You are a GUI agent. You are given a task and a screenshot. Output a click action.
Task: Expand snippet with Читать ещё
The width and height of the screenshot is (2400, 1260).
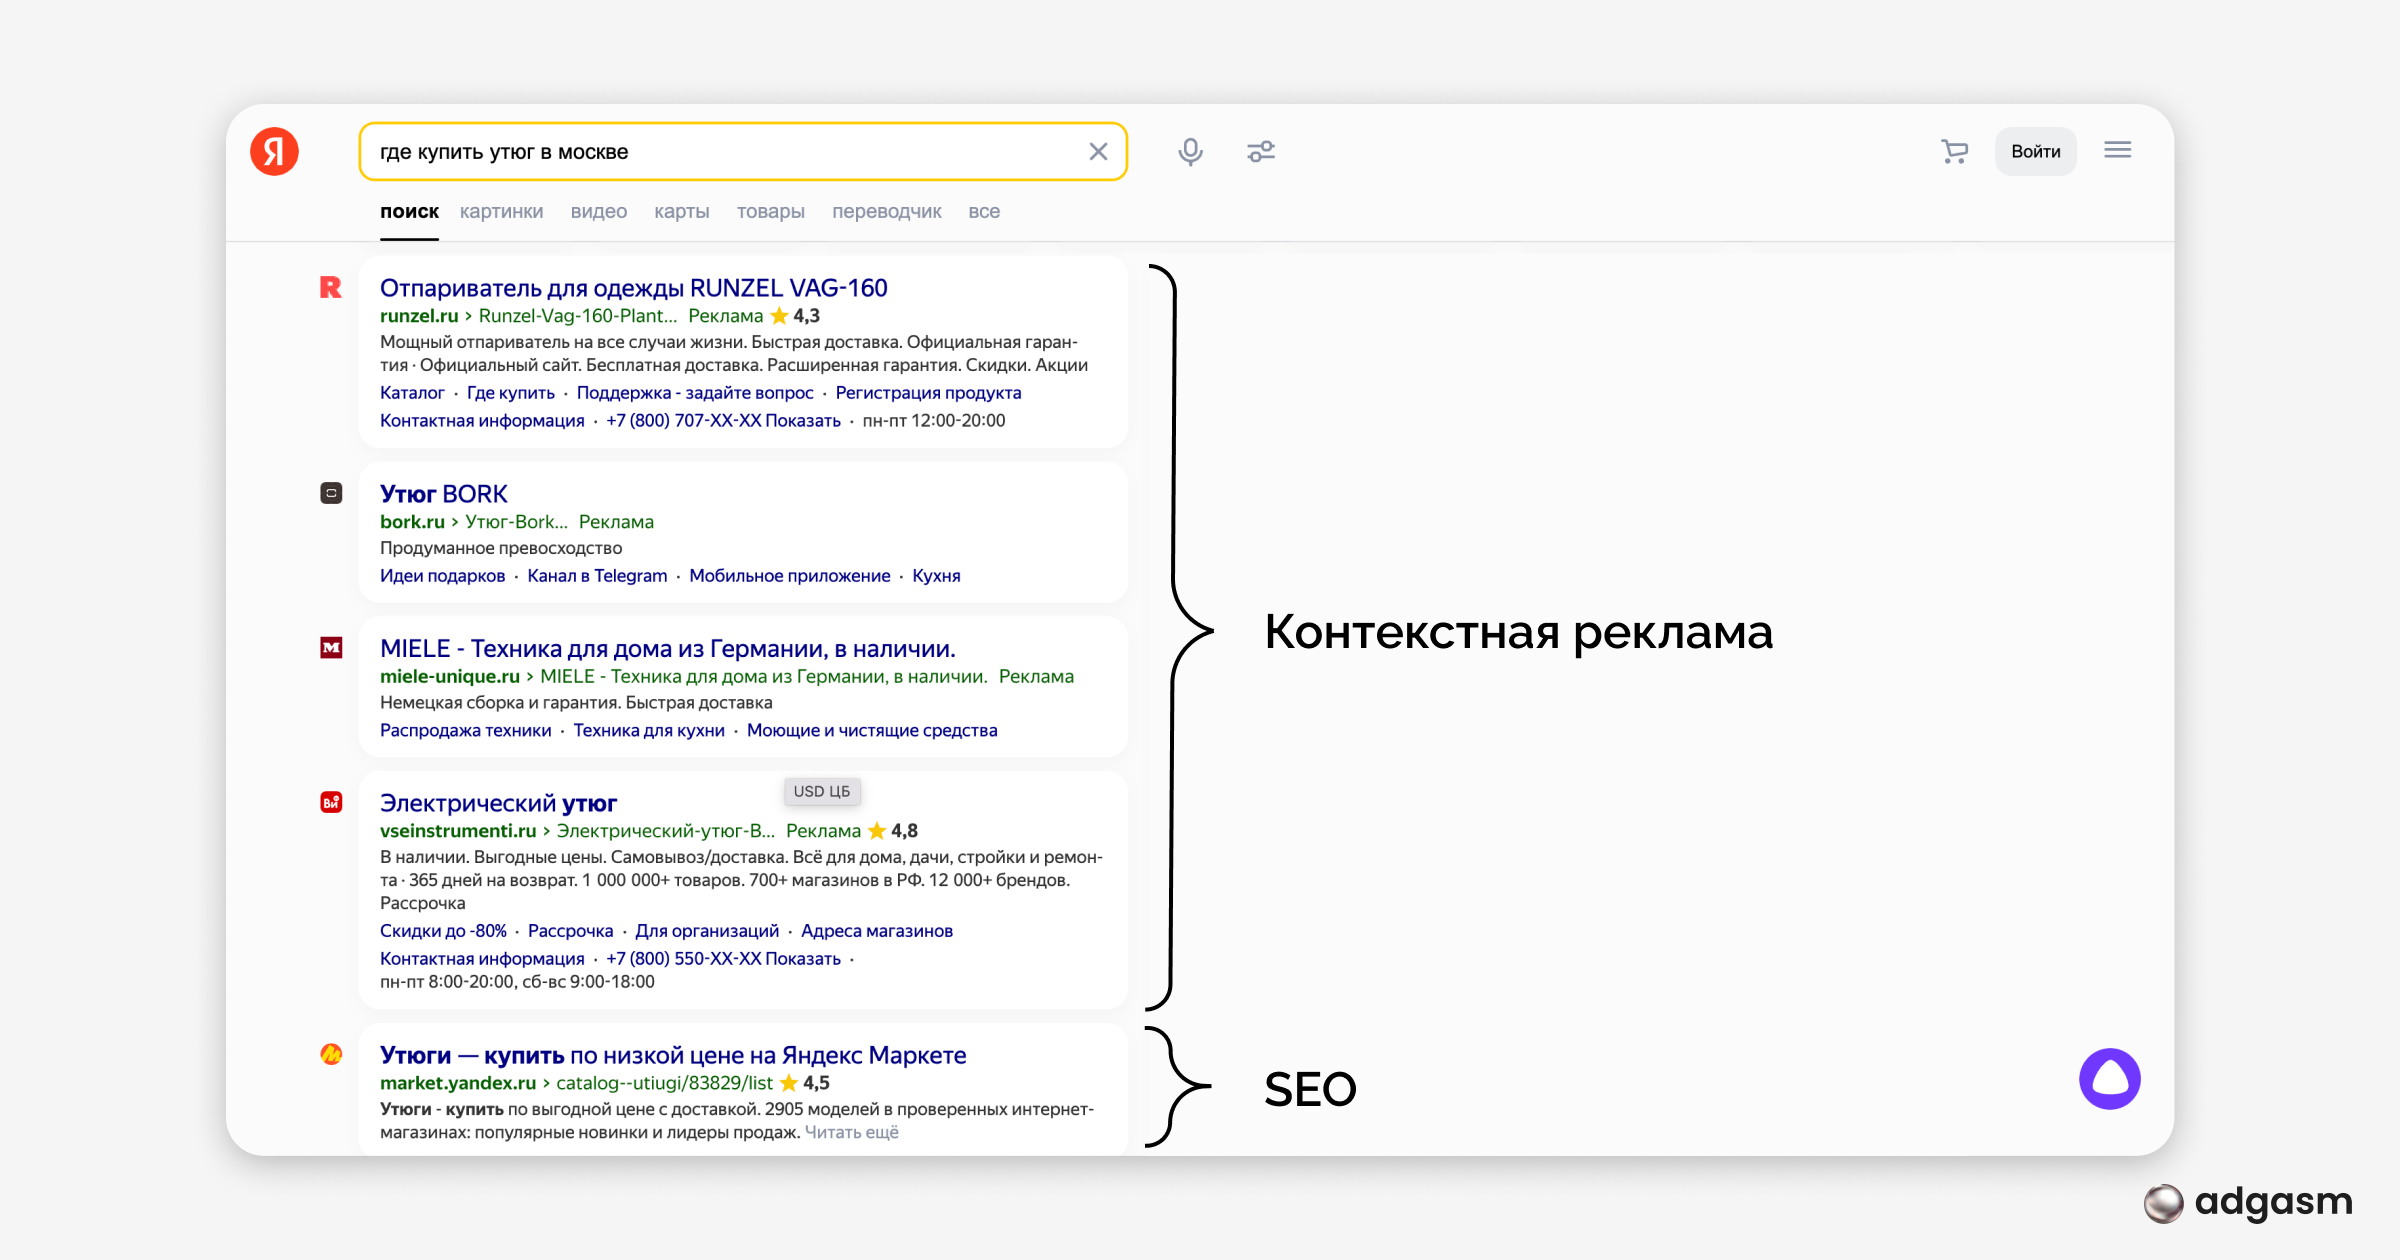pyautogui.click(x=851, y=1133)
